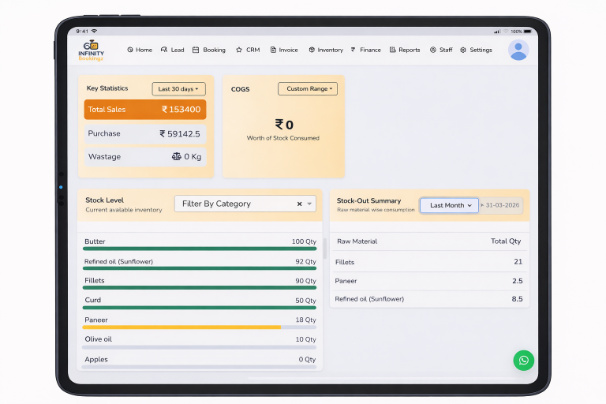Image resolution: width=606 pixels, height=404 pixels.
Task: Click the Lead headset icon
Action: 164,50
